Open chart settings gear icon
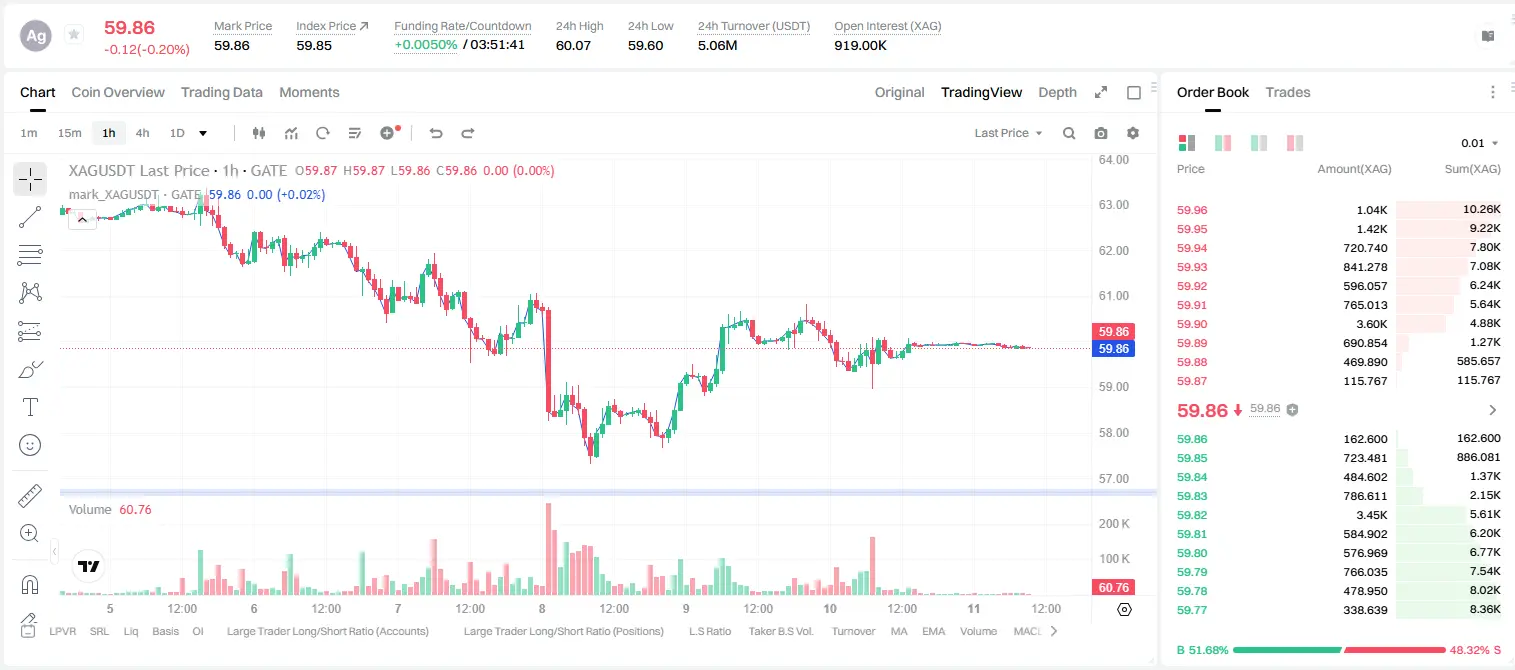The height and width of the screenshot is (670, 1515). point(1133,133)
